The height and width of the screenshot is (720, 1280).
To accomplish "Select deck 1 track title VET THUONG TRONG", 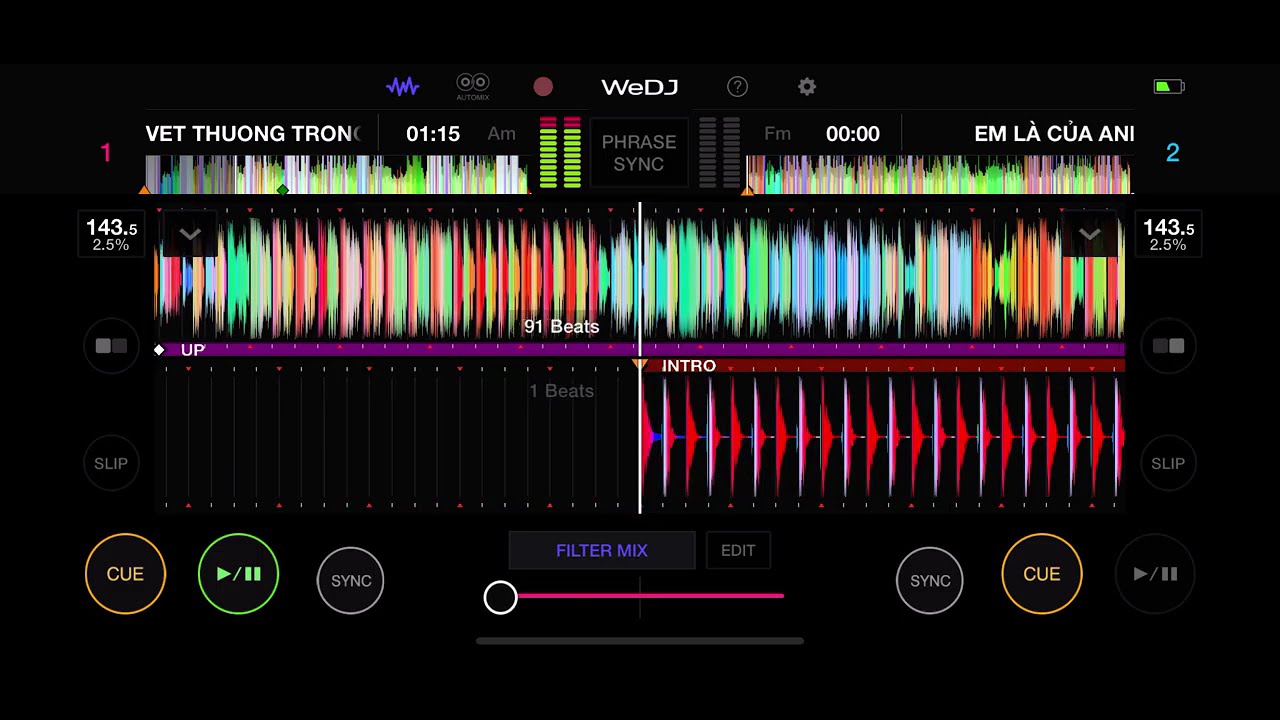I will tap(253, 134).
